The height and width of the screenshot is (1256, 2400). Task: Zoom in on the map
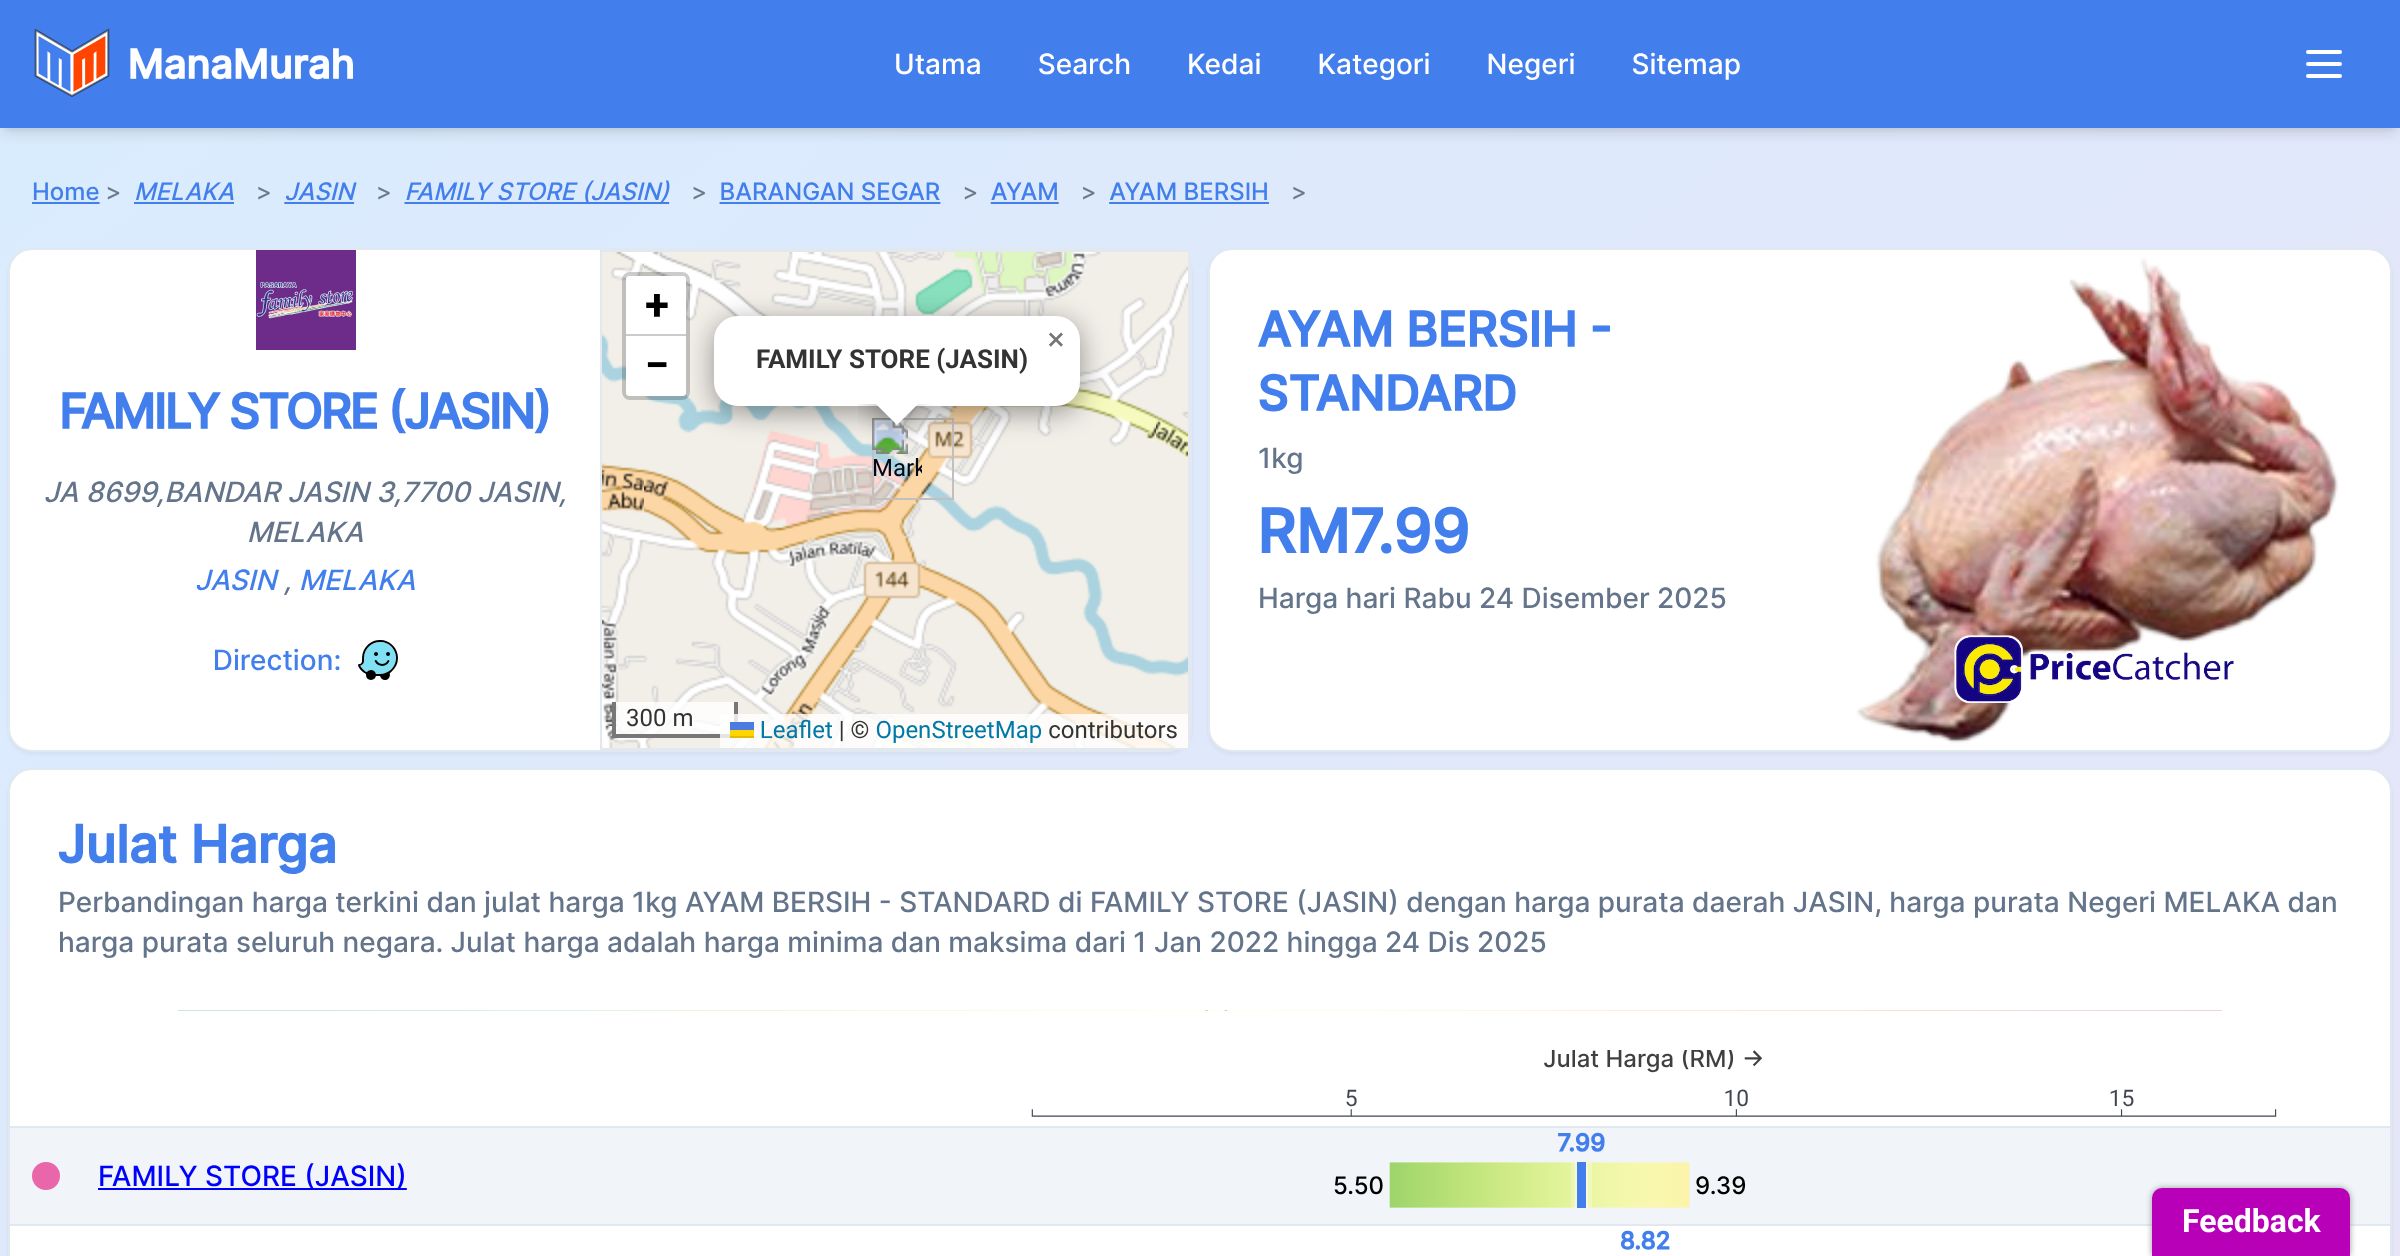click(656, 305)
